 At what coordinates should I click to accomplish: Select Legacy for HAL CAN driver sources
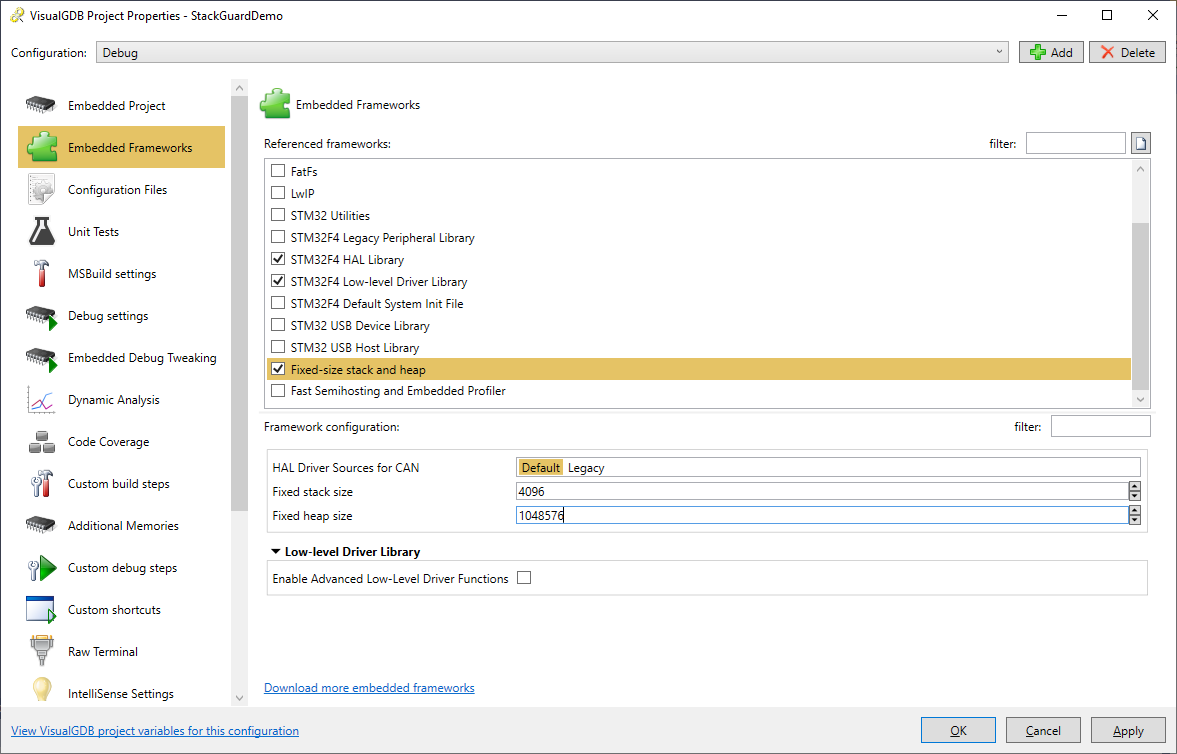coord(585,467)
